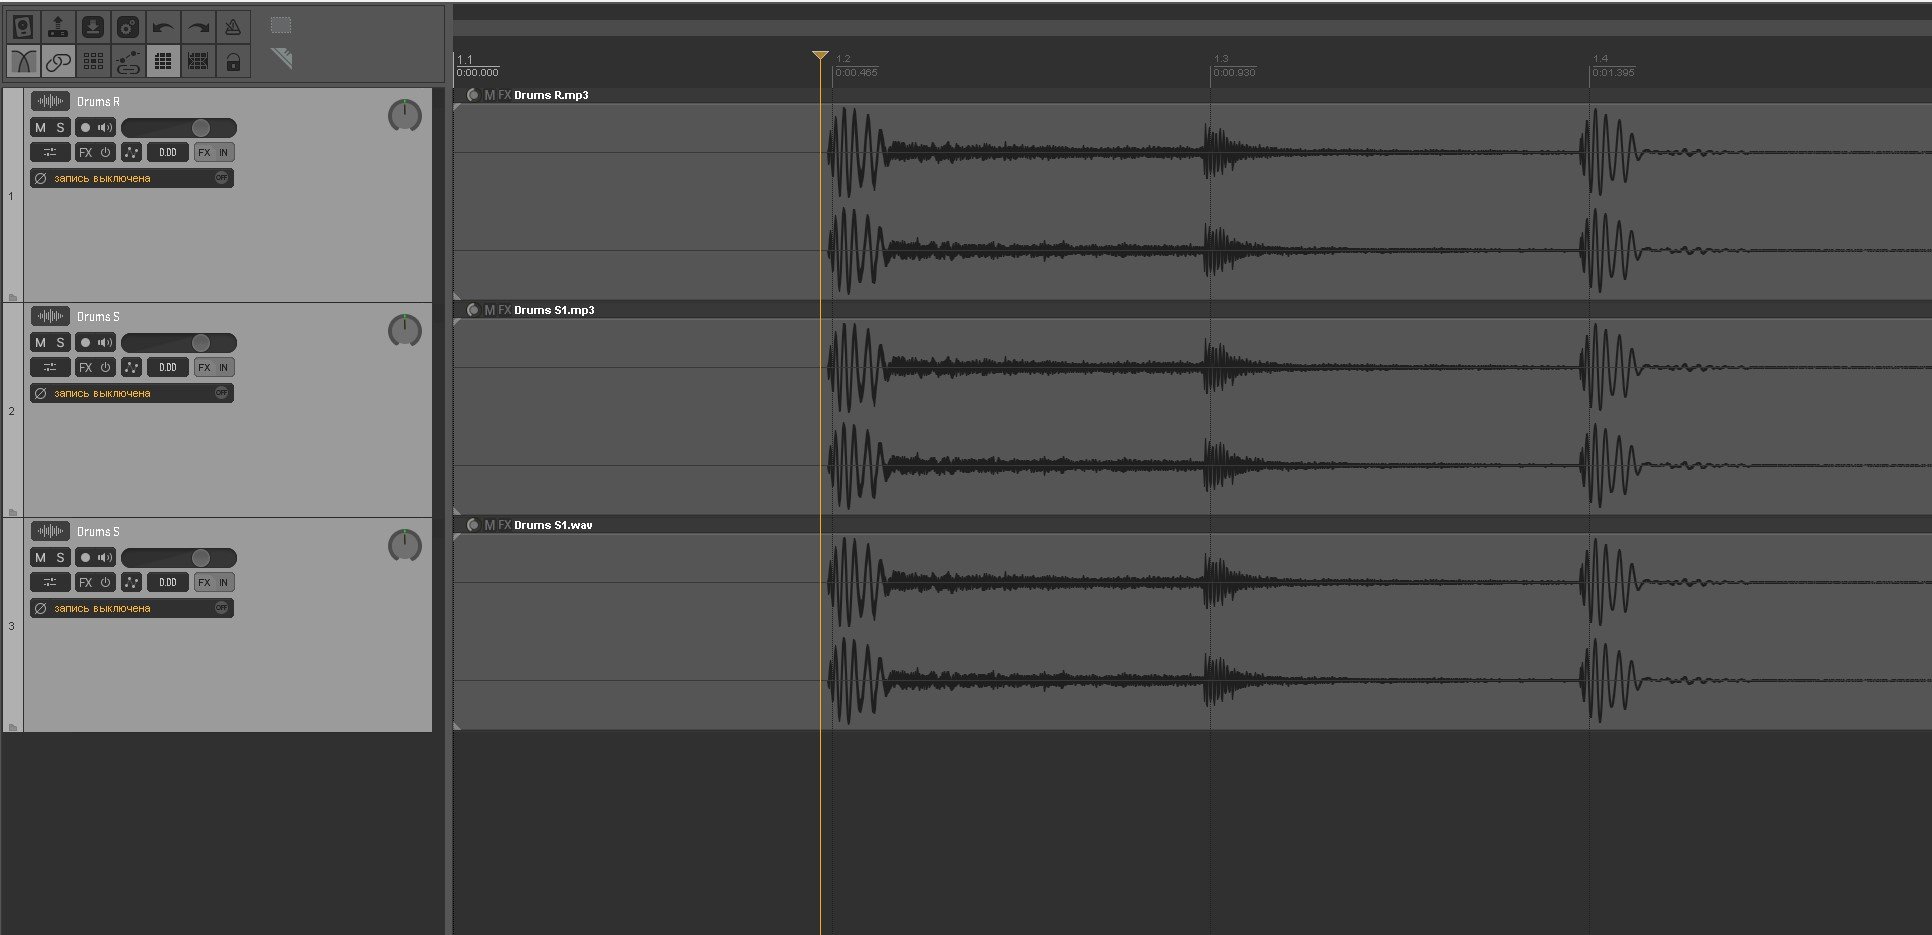The height and width of the screenshot is (935, 1932).
Task: Click the orange playhead cursor triangle
Action: point(820,55)
